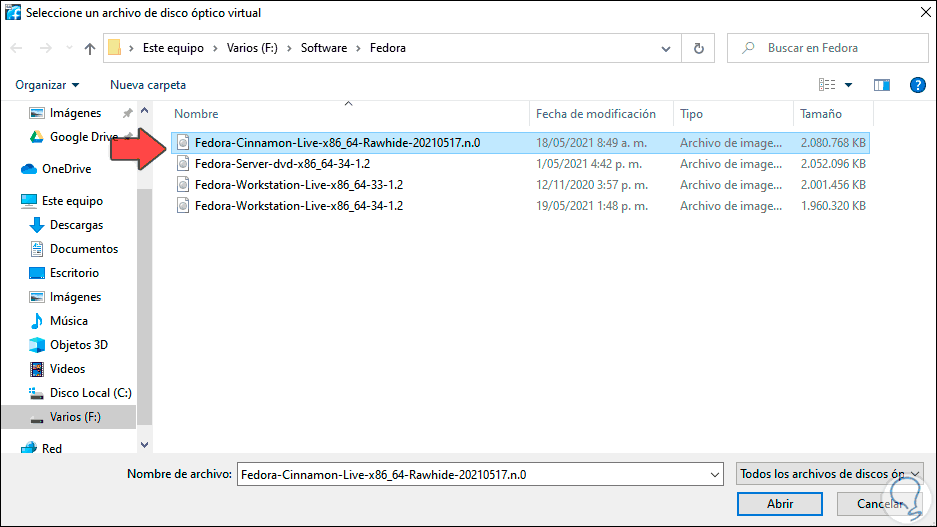Click Software in the address breadcrumb
Image resolution: width=937 pixels, height=527 pixels.
click(x=323, y=48)
